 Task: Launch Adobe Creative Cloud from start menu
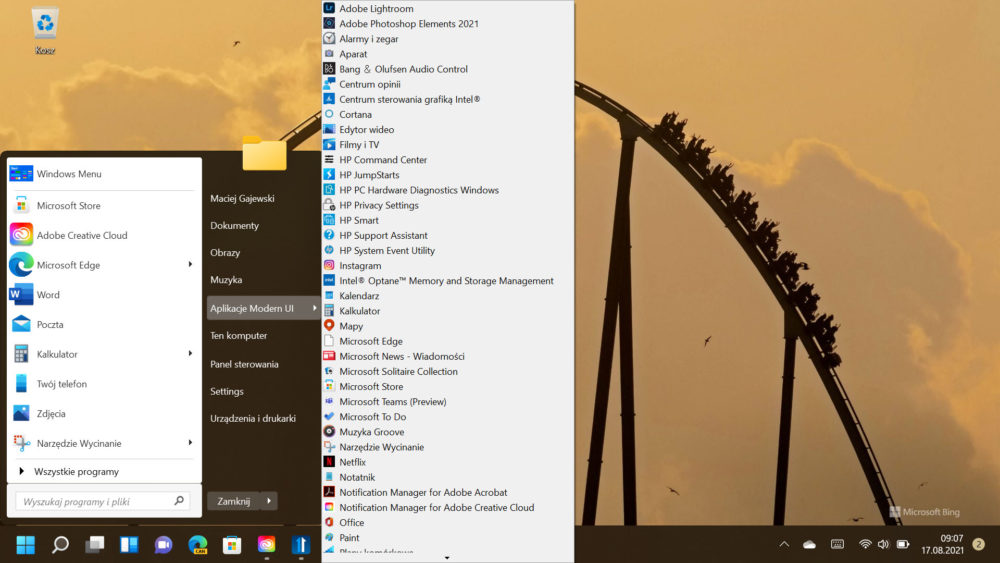coord(103,235)
